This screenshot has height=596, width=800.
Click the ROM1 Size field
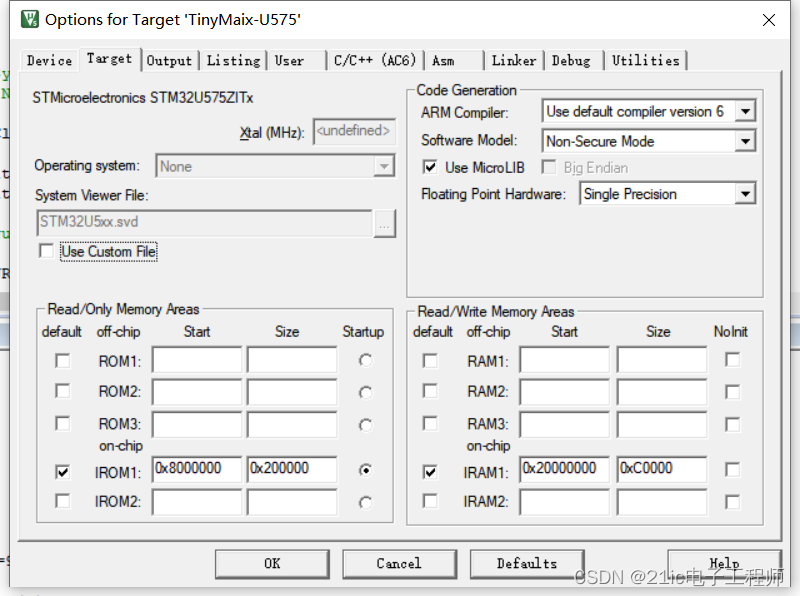click(292, 360)
